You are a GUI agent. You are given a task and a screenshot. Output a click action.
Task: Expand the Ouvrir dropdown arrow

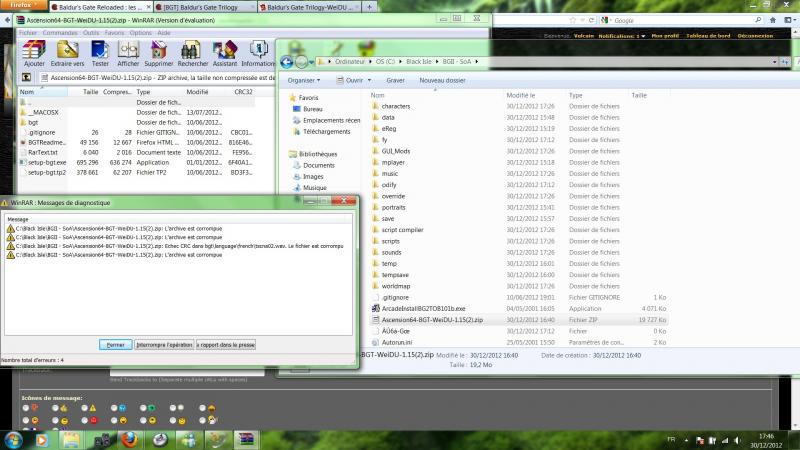pos(369,81)
